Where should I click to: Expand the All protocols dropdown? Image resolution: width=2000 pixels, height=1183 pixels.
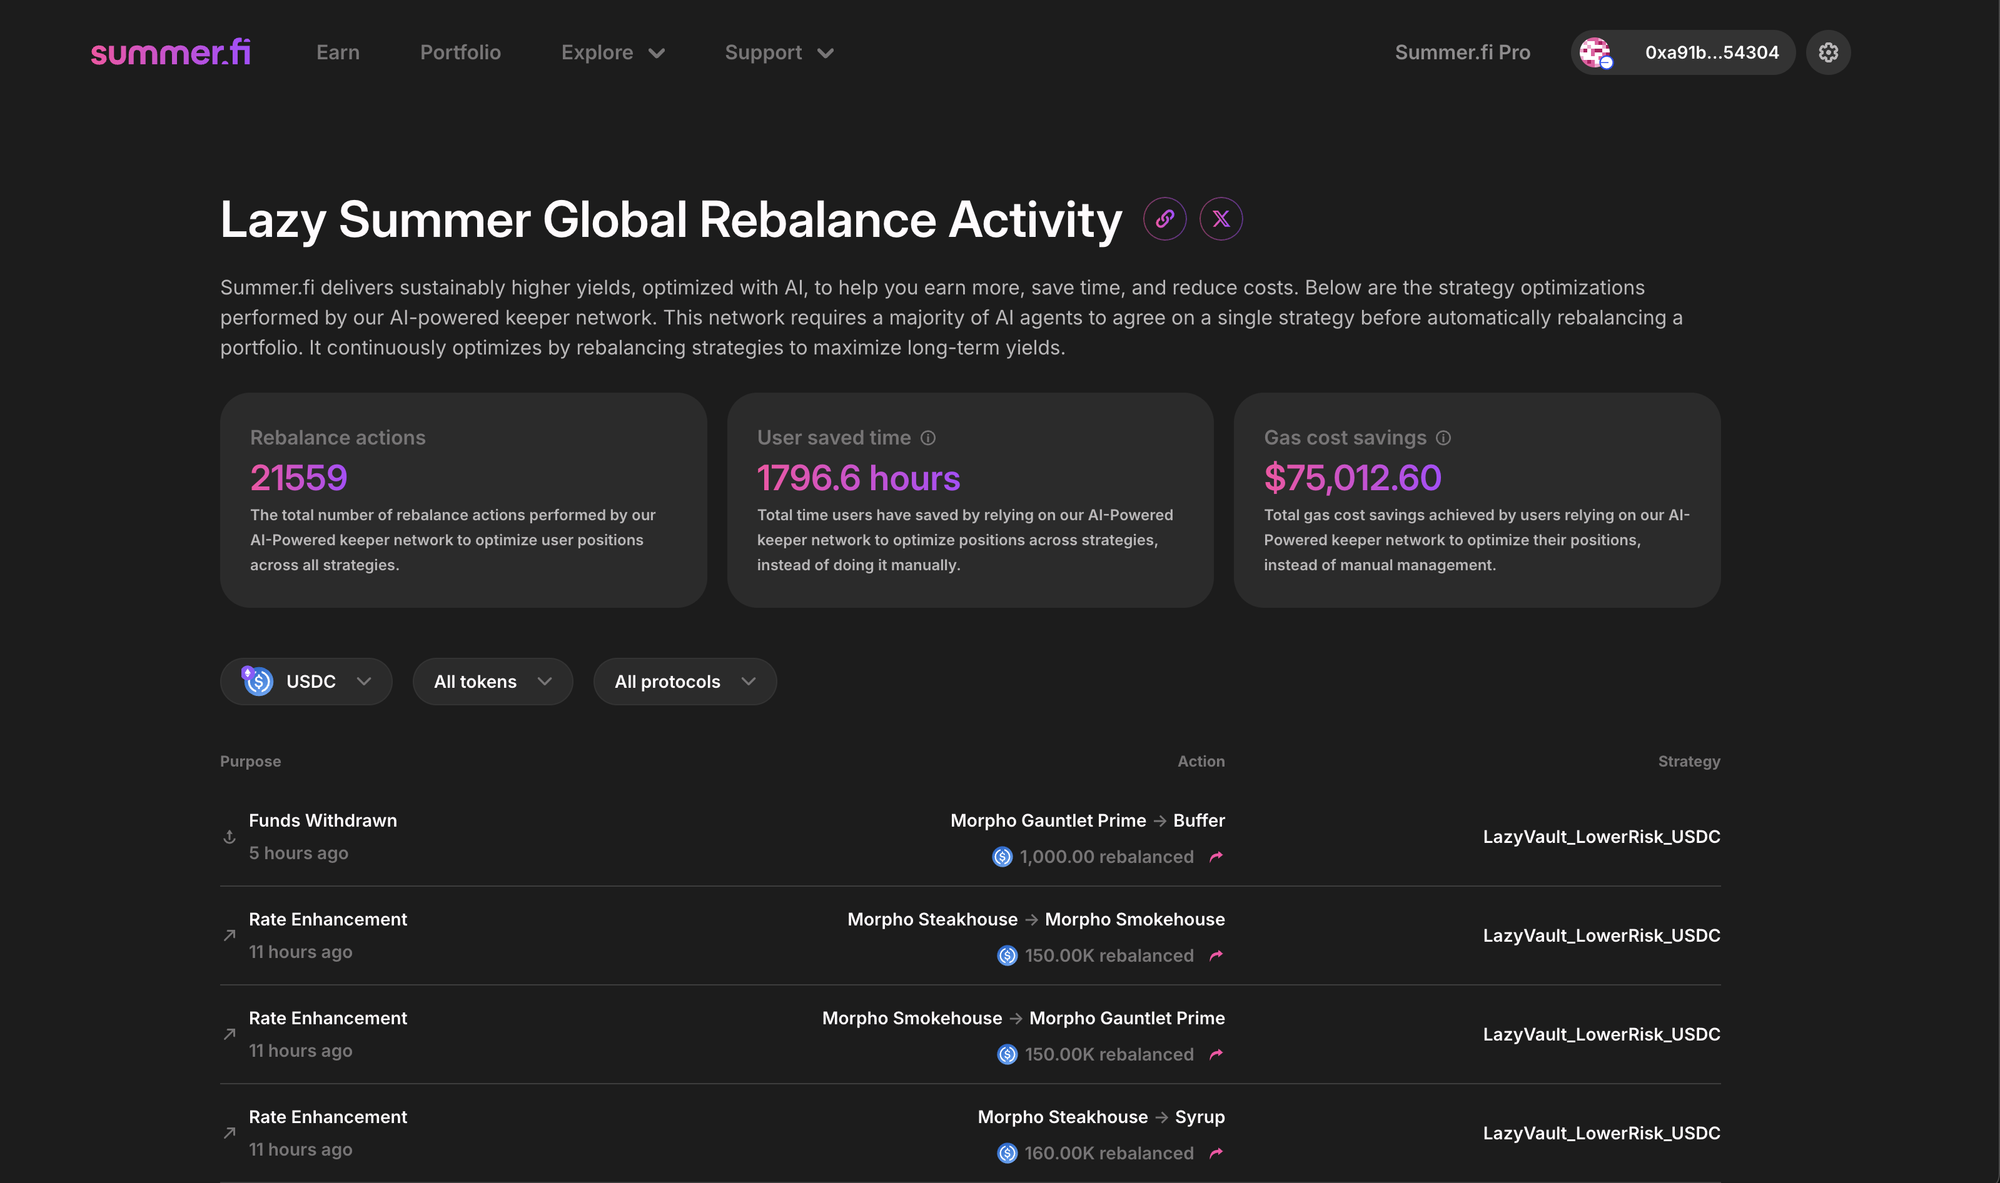click(684, 681)
